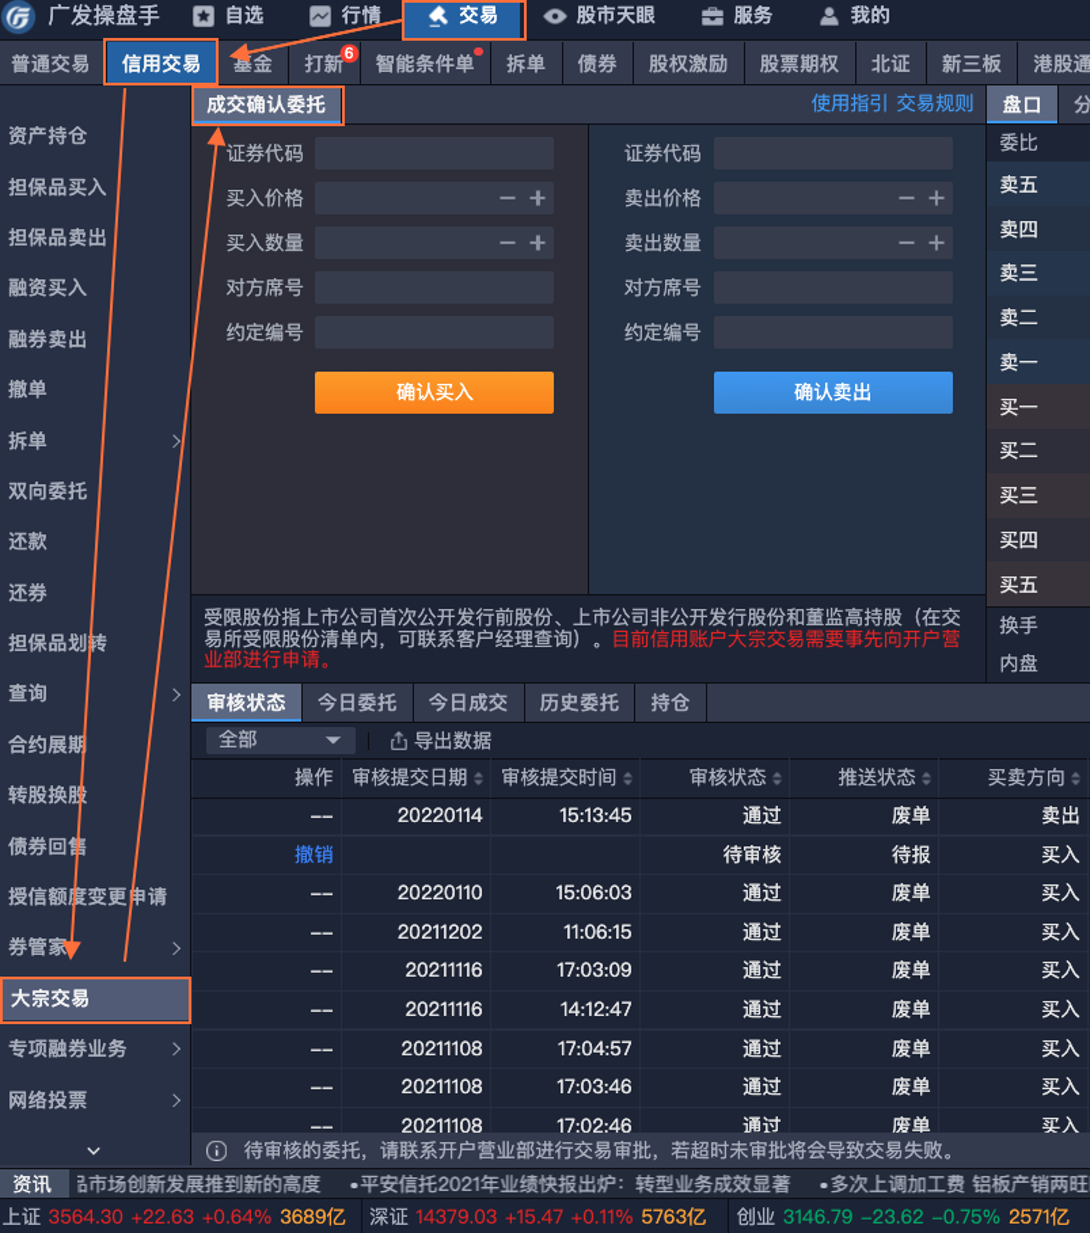Image resolution: width=1091 pixels, height=1233 pixels.
Task: Decrease 卖出数量 with the minus icon
Action: click(x=907, y=243)
